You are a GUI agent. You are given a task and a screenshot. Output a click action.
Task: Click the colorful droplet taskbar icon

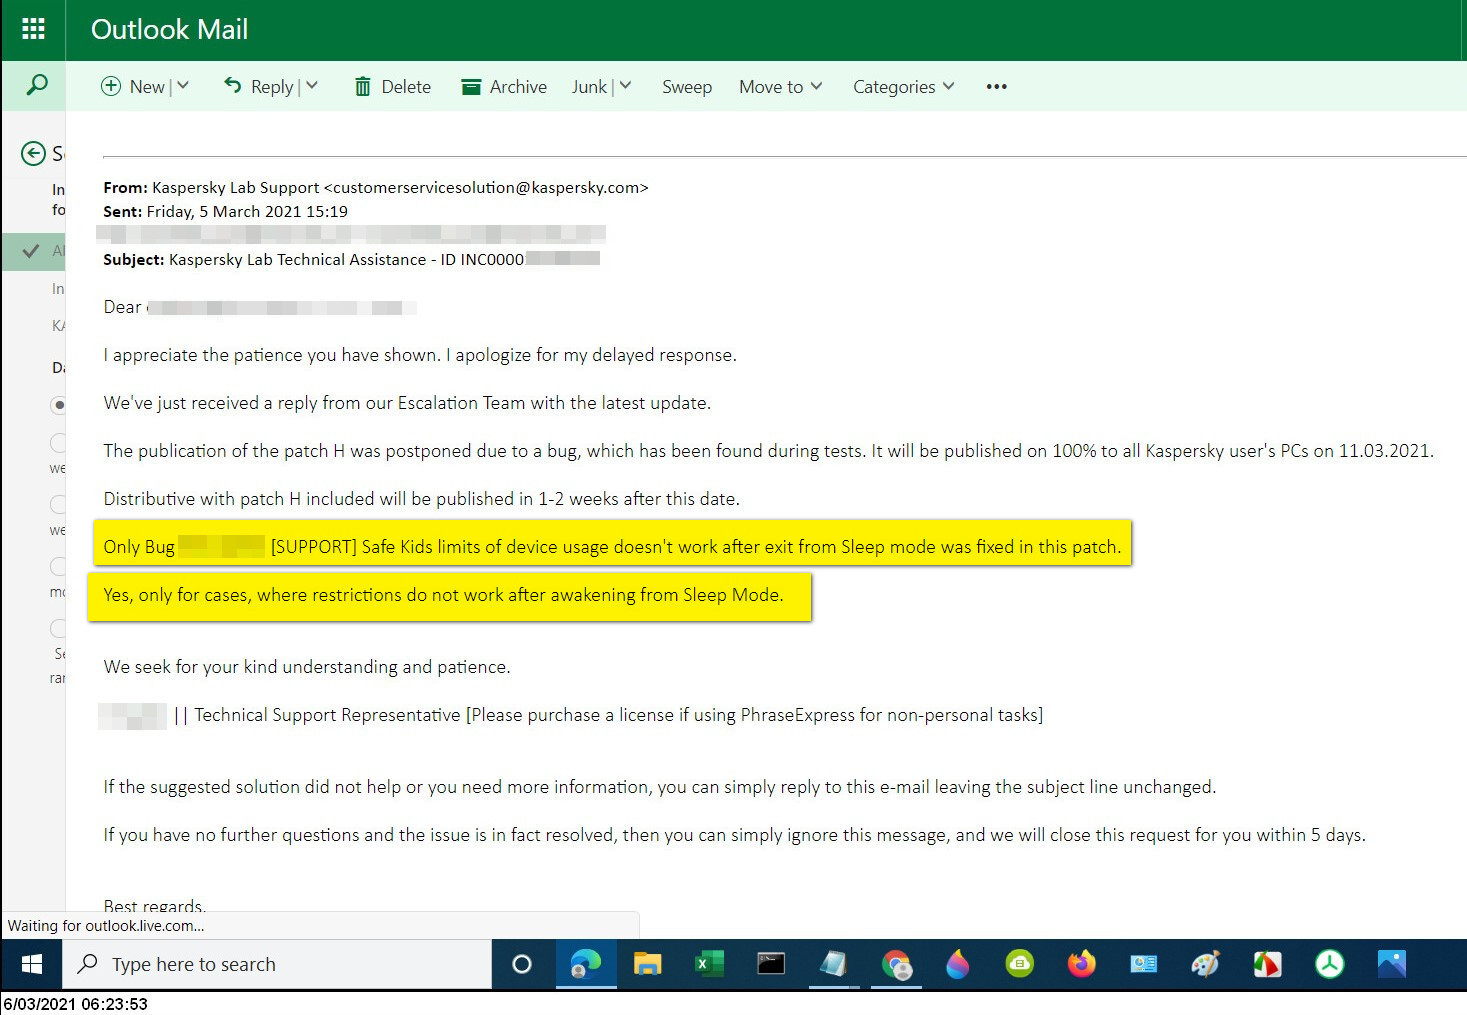[957, 964]
